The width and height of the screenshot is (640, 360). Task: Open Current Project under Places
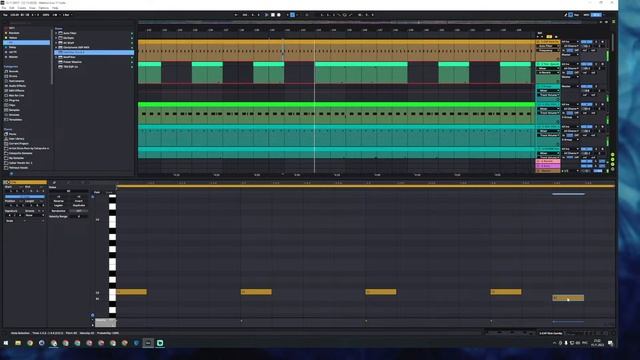click(x=18, y=144)
